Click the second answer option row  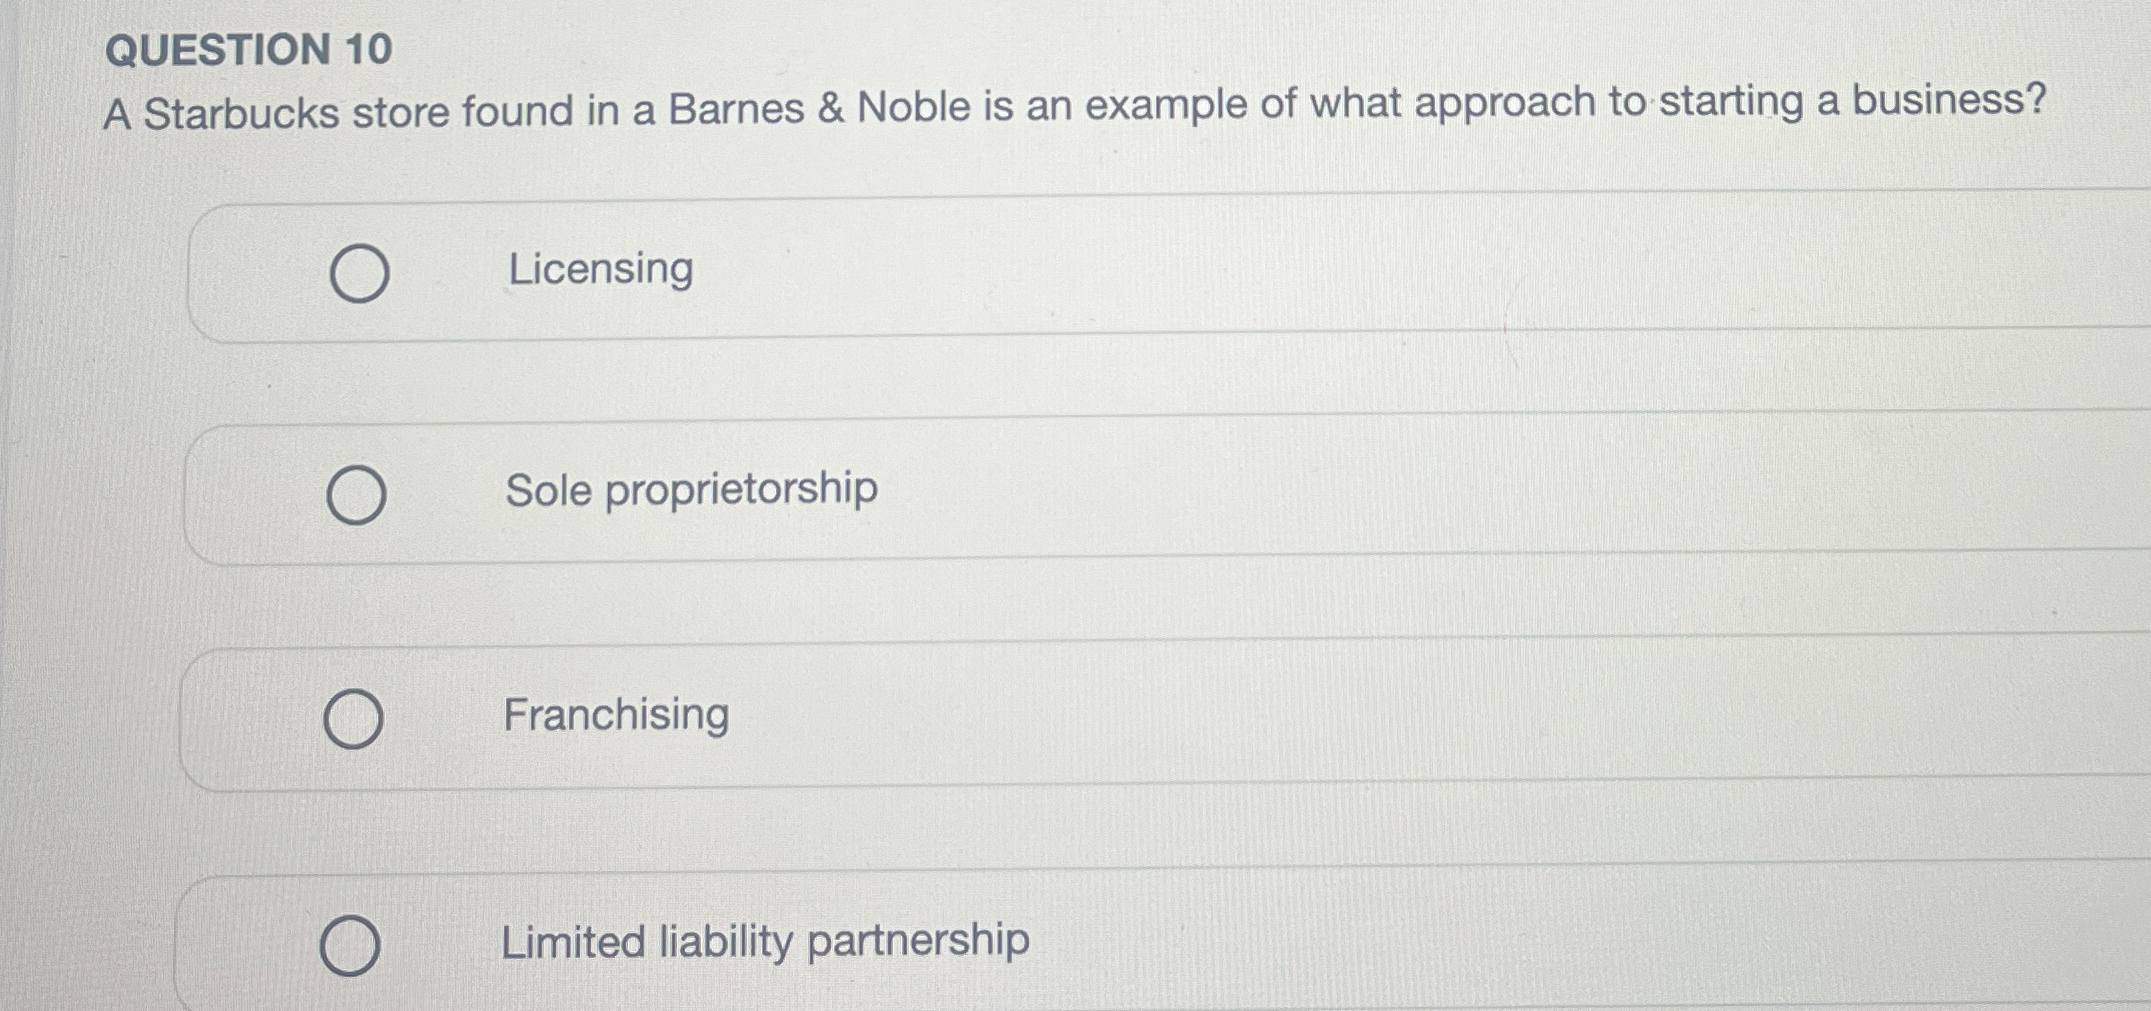tap(1000, 490)
